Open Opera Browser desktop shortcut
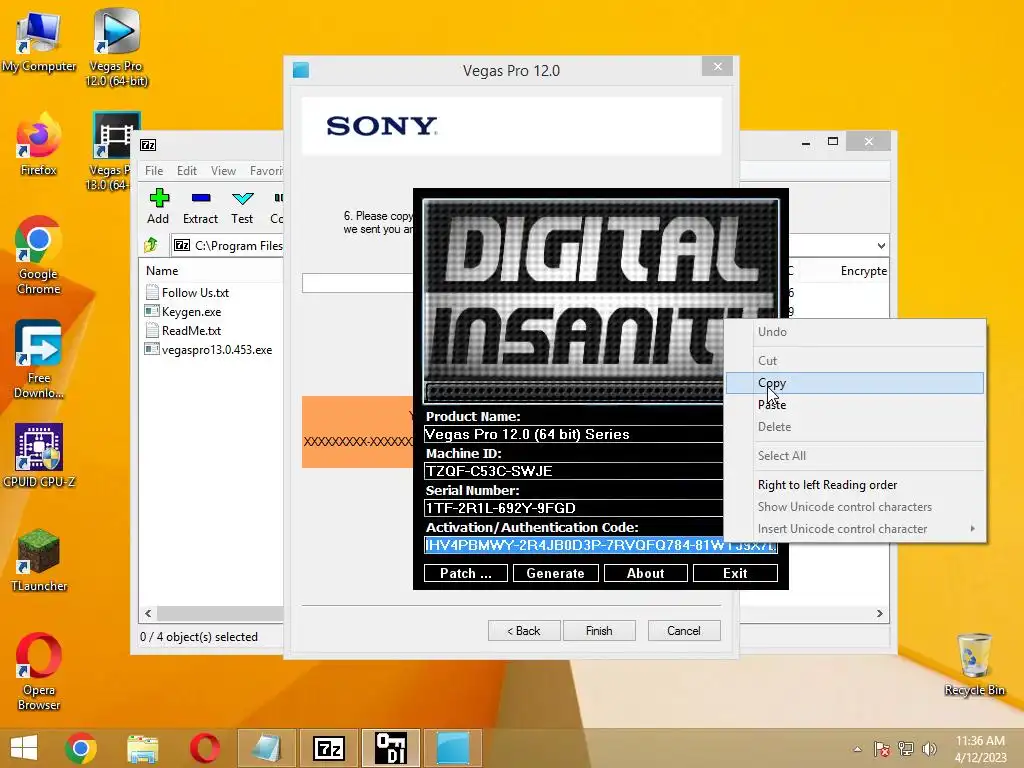The height and width of the screenshot is (768, 1024). pos(39,671)
